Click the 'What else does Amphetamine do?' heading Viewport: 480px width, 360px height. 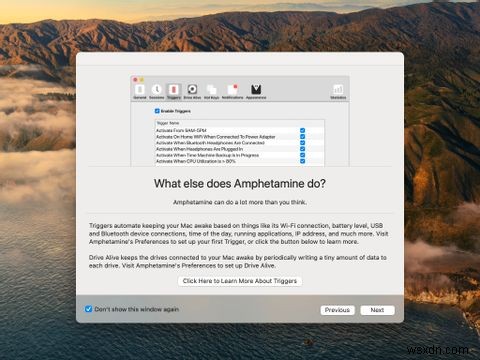point(240,184)
